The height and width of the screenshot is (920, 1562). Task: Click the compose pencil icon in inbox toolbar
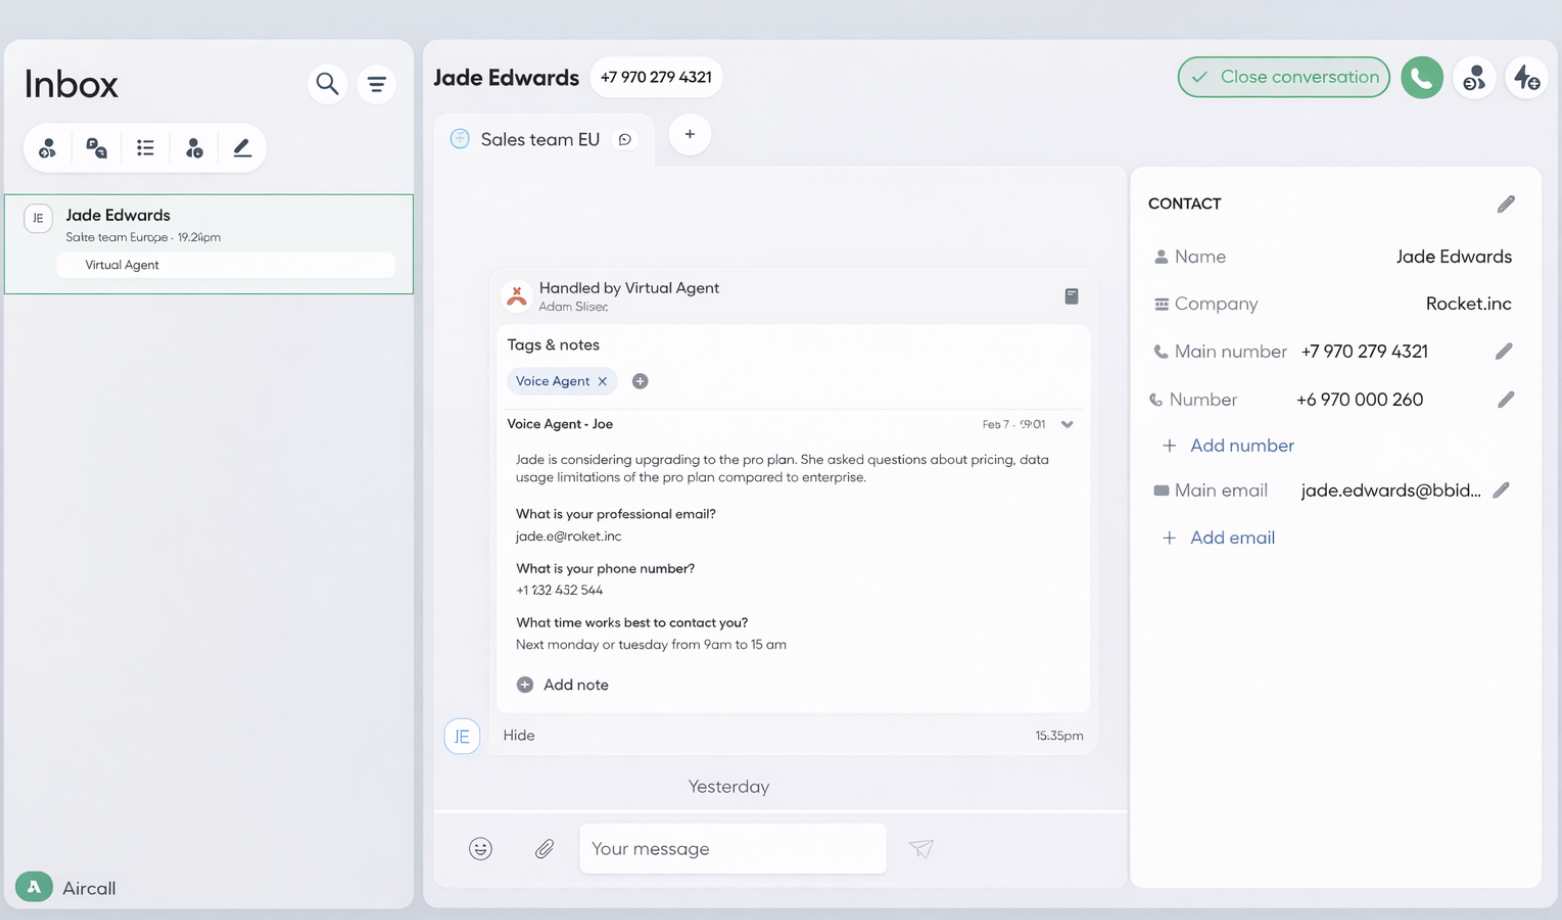(x=242, y=148)
